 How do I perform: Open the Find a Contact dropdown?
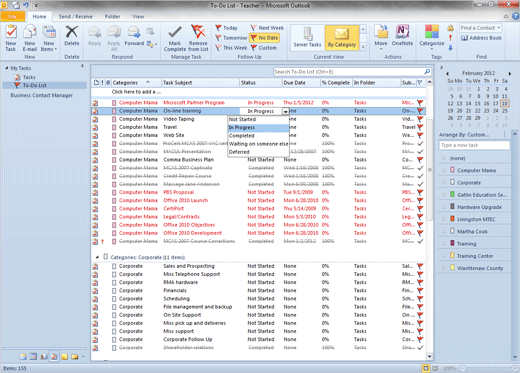(499, 28)
